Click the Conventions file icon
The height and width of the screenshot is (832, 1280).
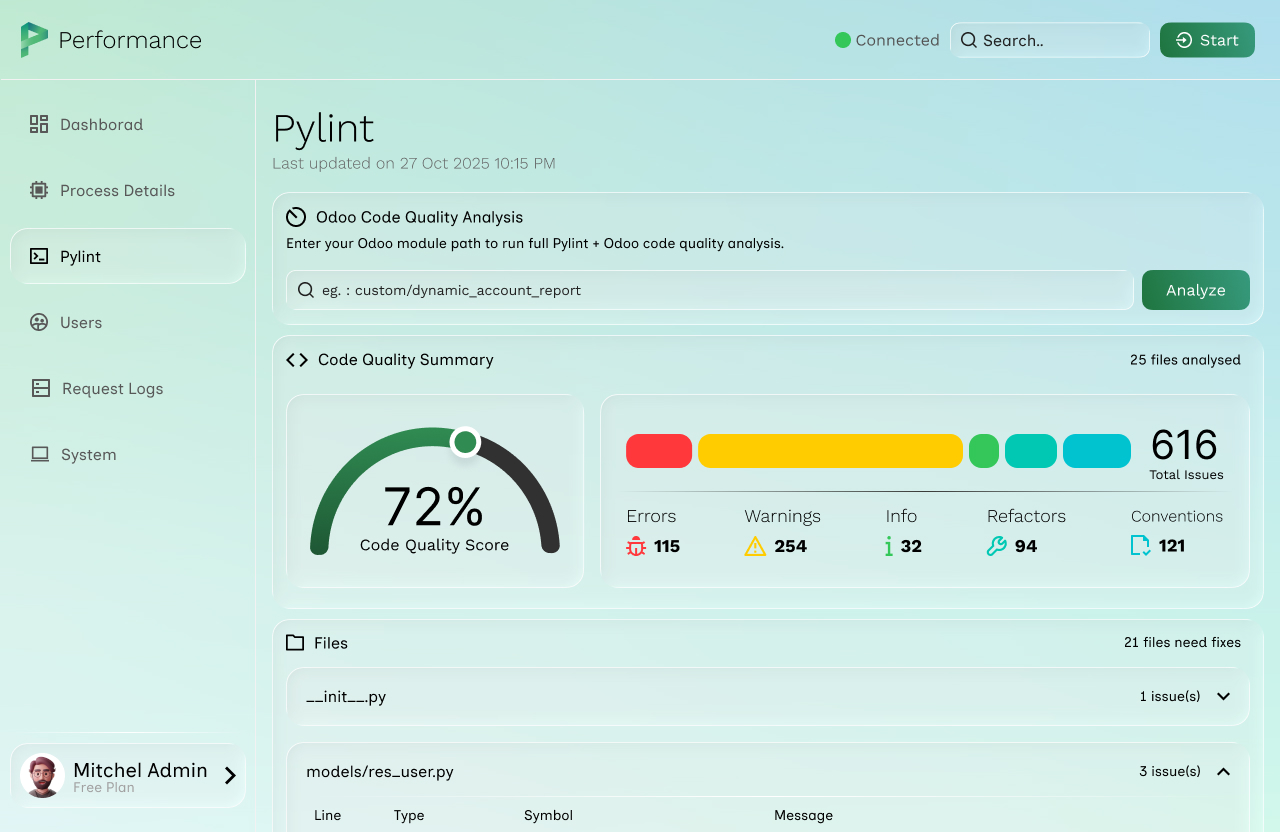pyautogui.click(x=1140, y=546)
